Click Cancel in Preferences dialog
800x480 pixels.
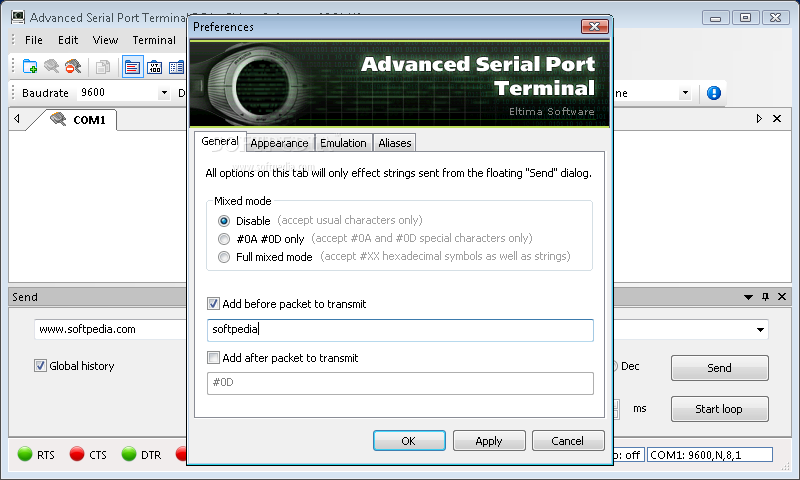pos(568,441)
